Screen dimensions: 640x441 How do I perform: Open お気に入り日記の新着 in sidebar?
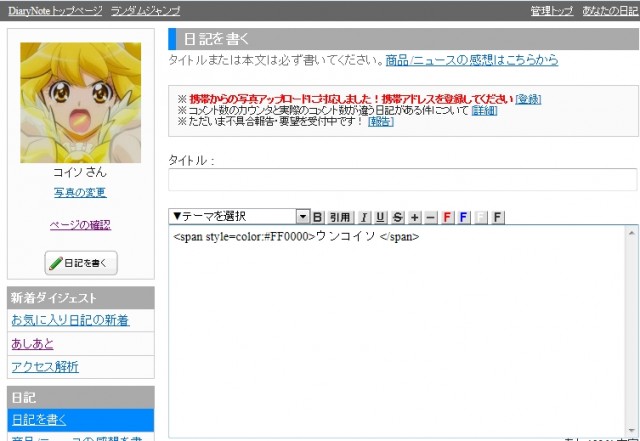[x=70, y=320]
